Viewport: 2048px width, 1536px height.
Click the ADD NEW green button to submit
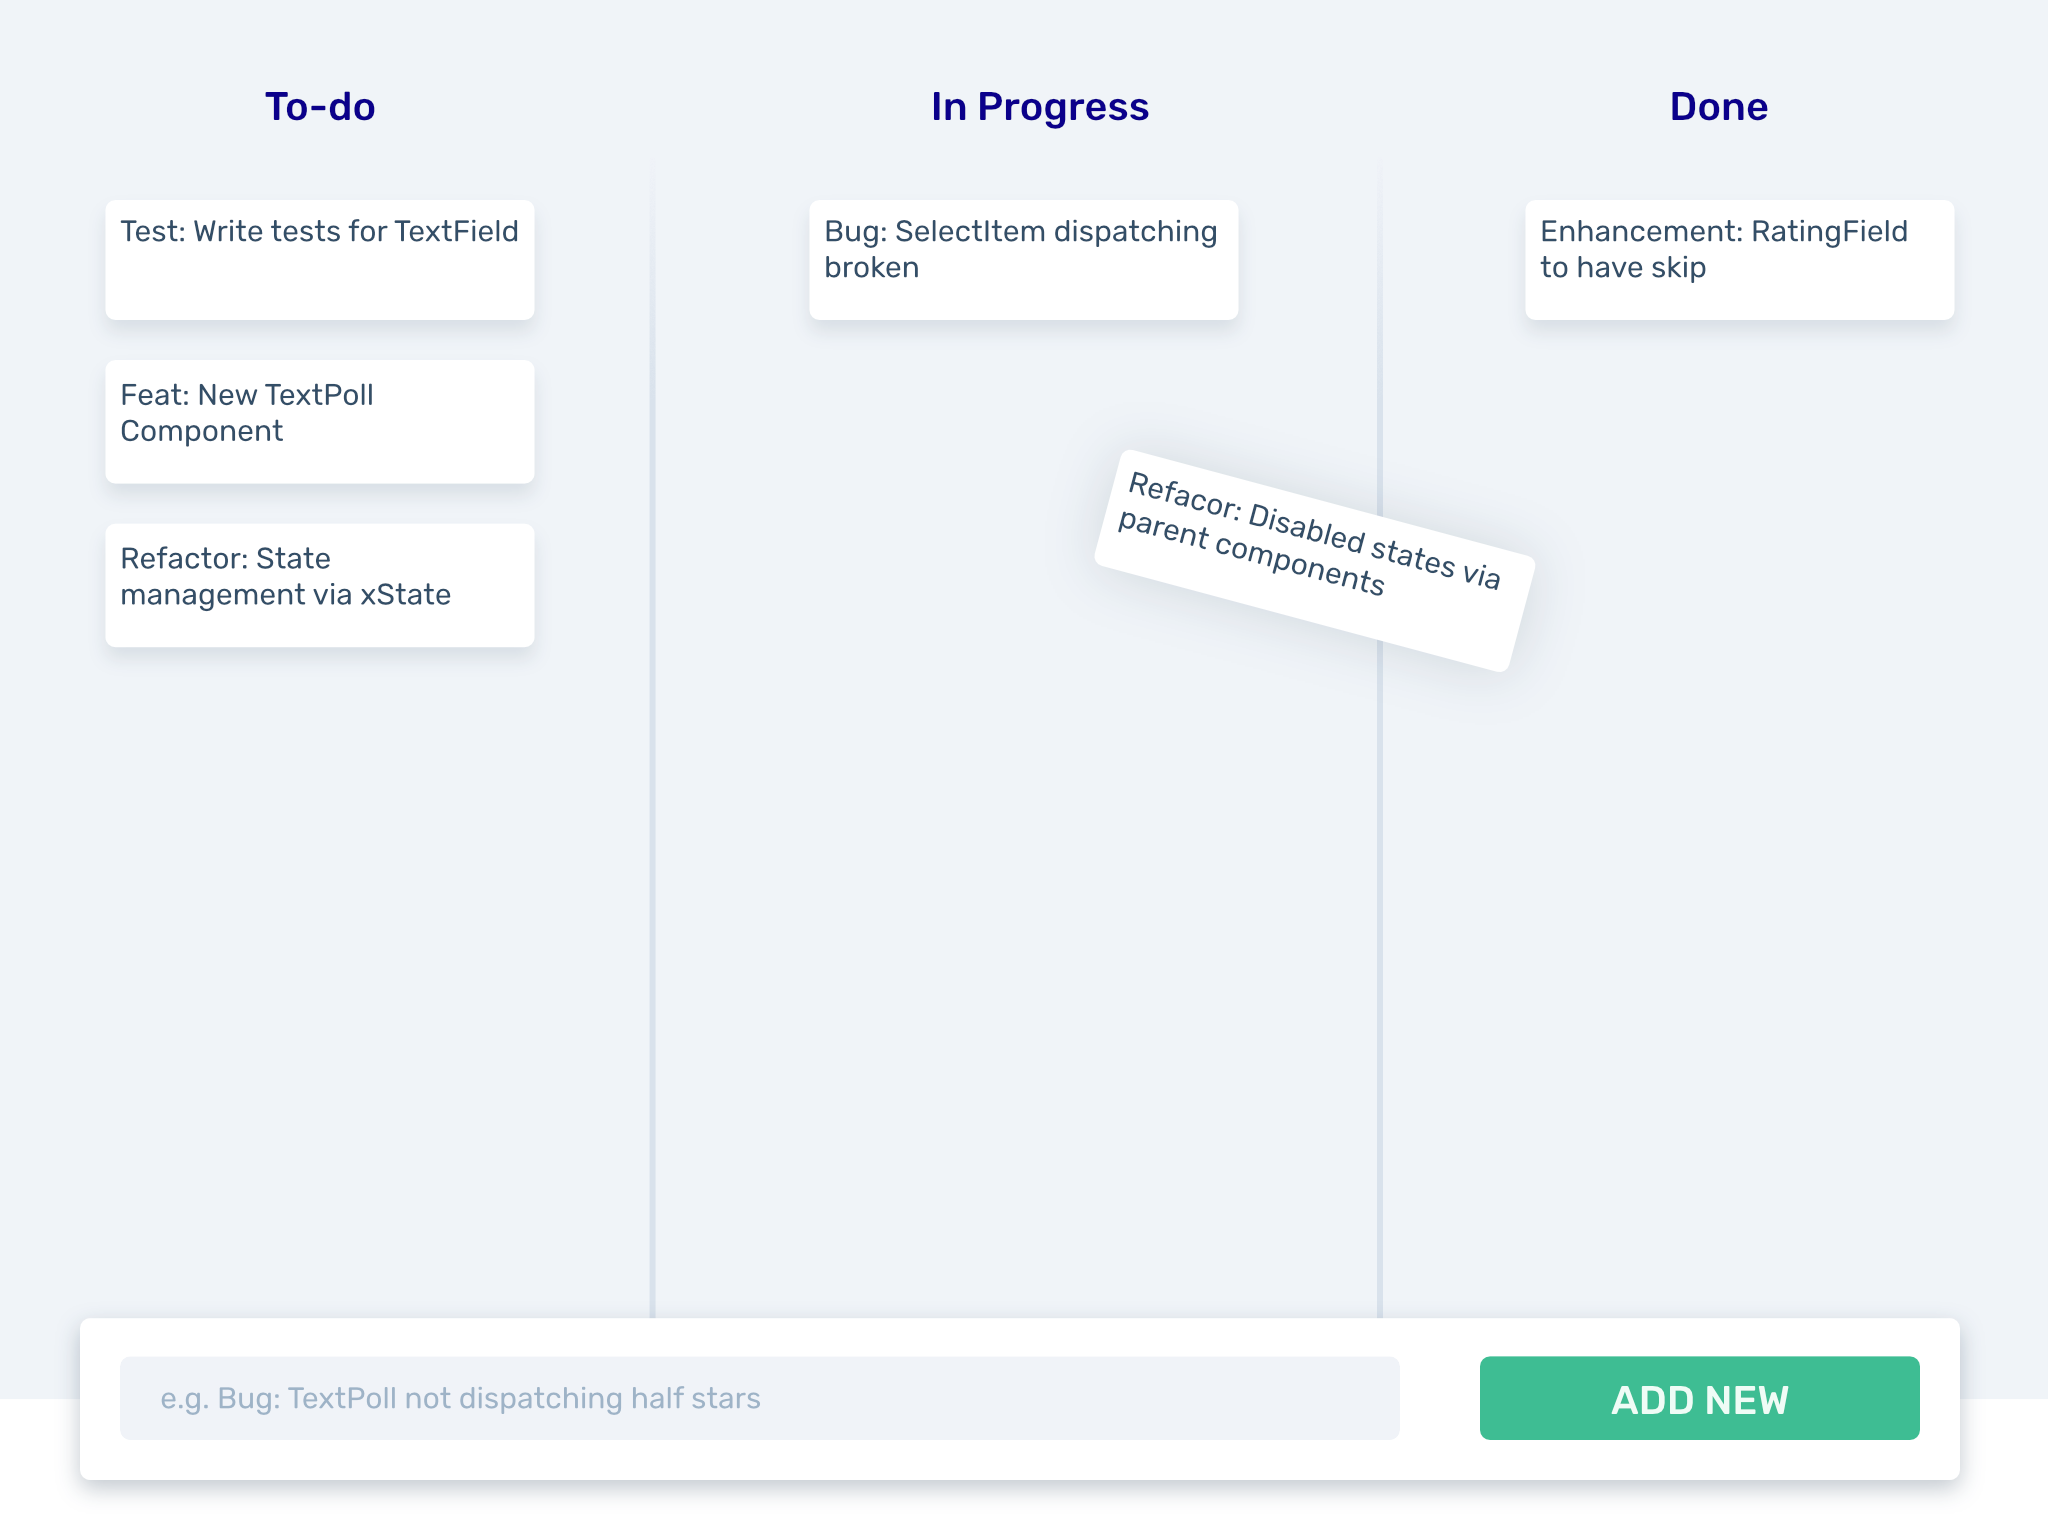pos(1700,1399)
